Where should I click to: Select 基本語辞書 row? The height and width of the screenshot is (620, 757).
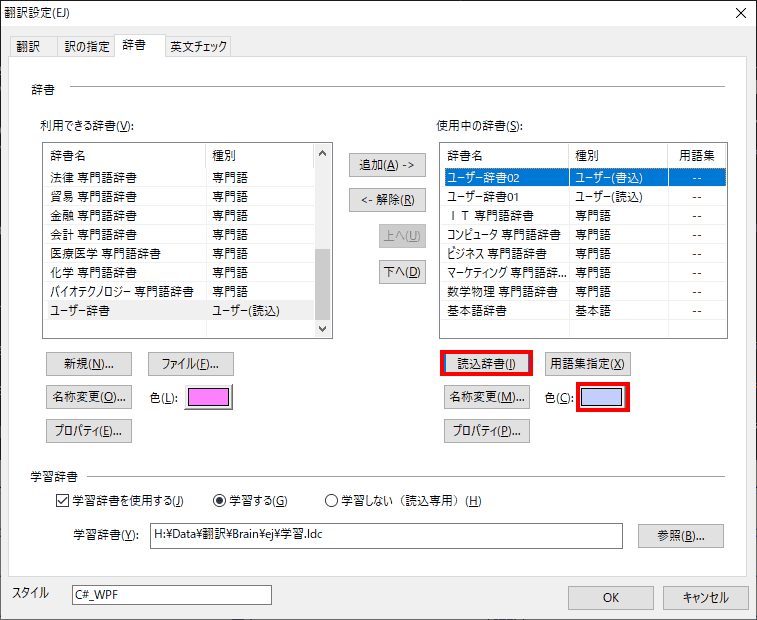pos(584,310)
